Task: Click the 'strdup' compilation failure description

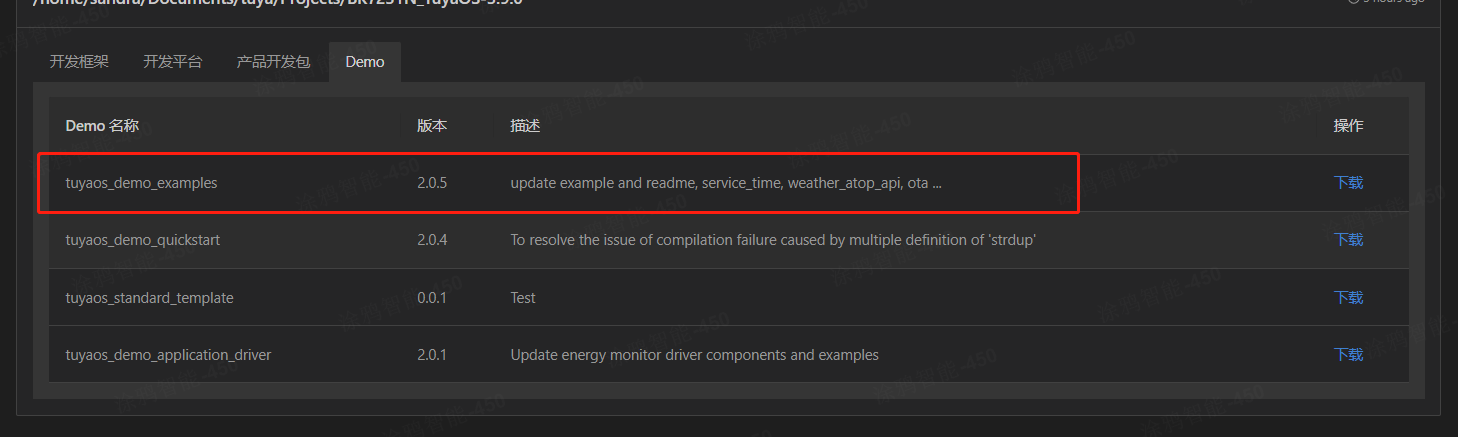Action: [x=772, y=240]
